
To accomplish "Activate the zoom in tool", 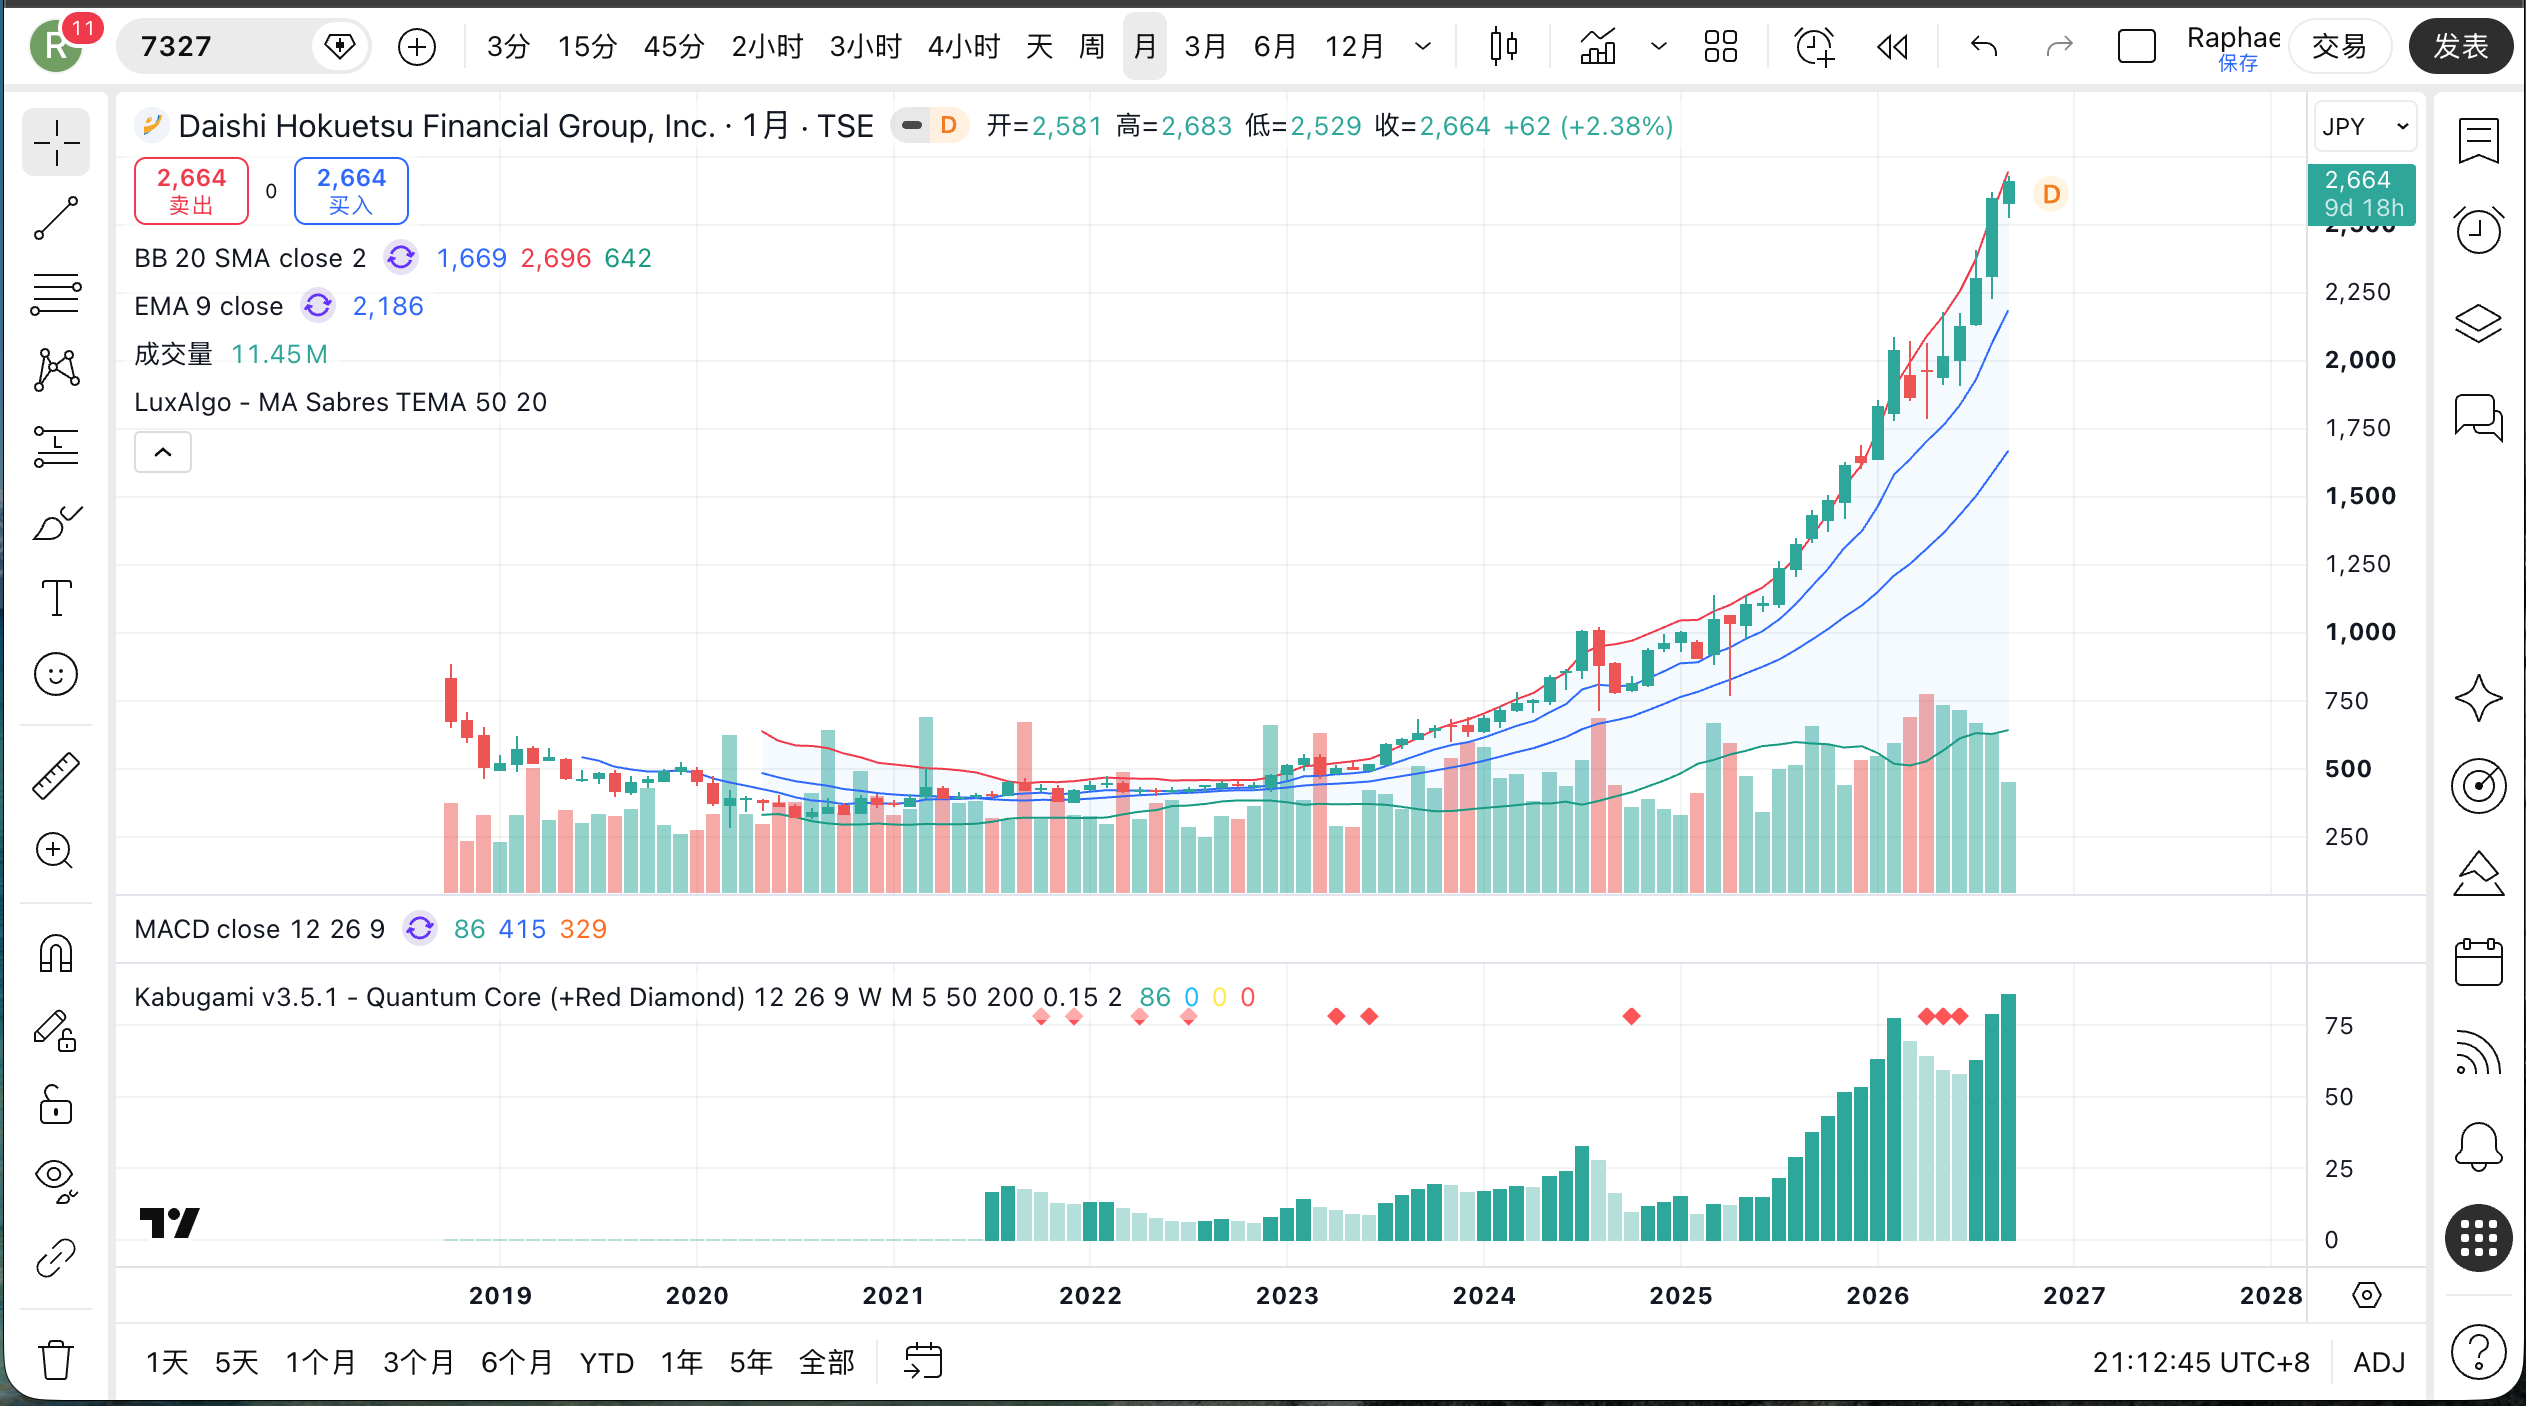I will point(56,851).
